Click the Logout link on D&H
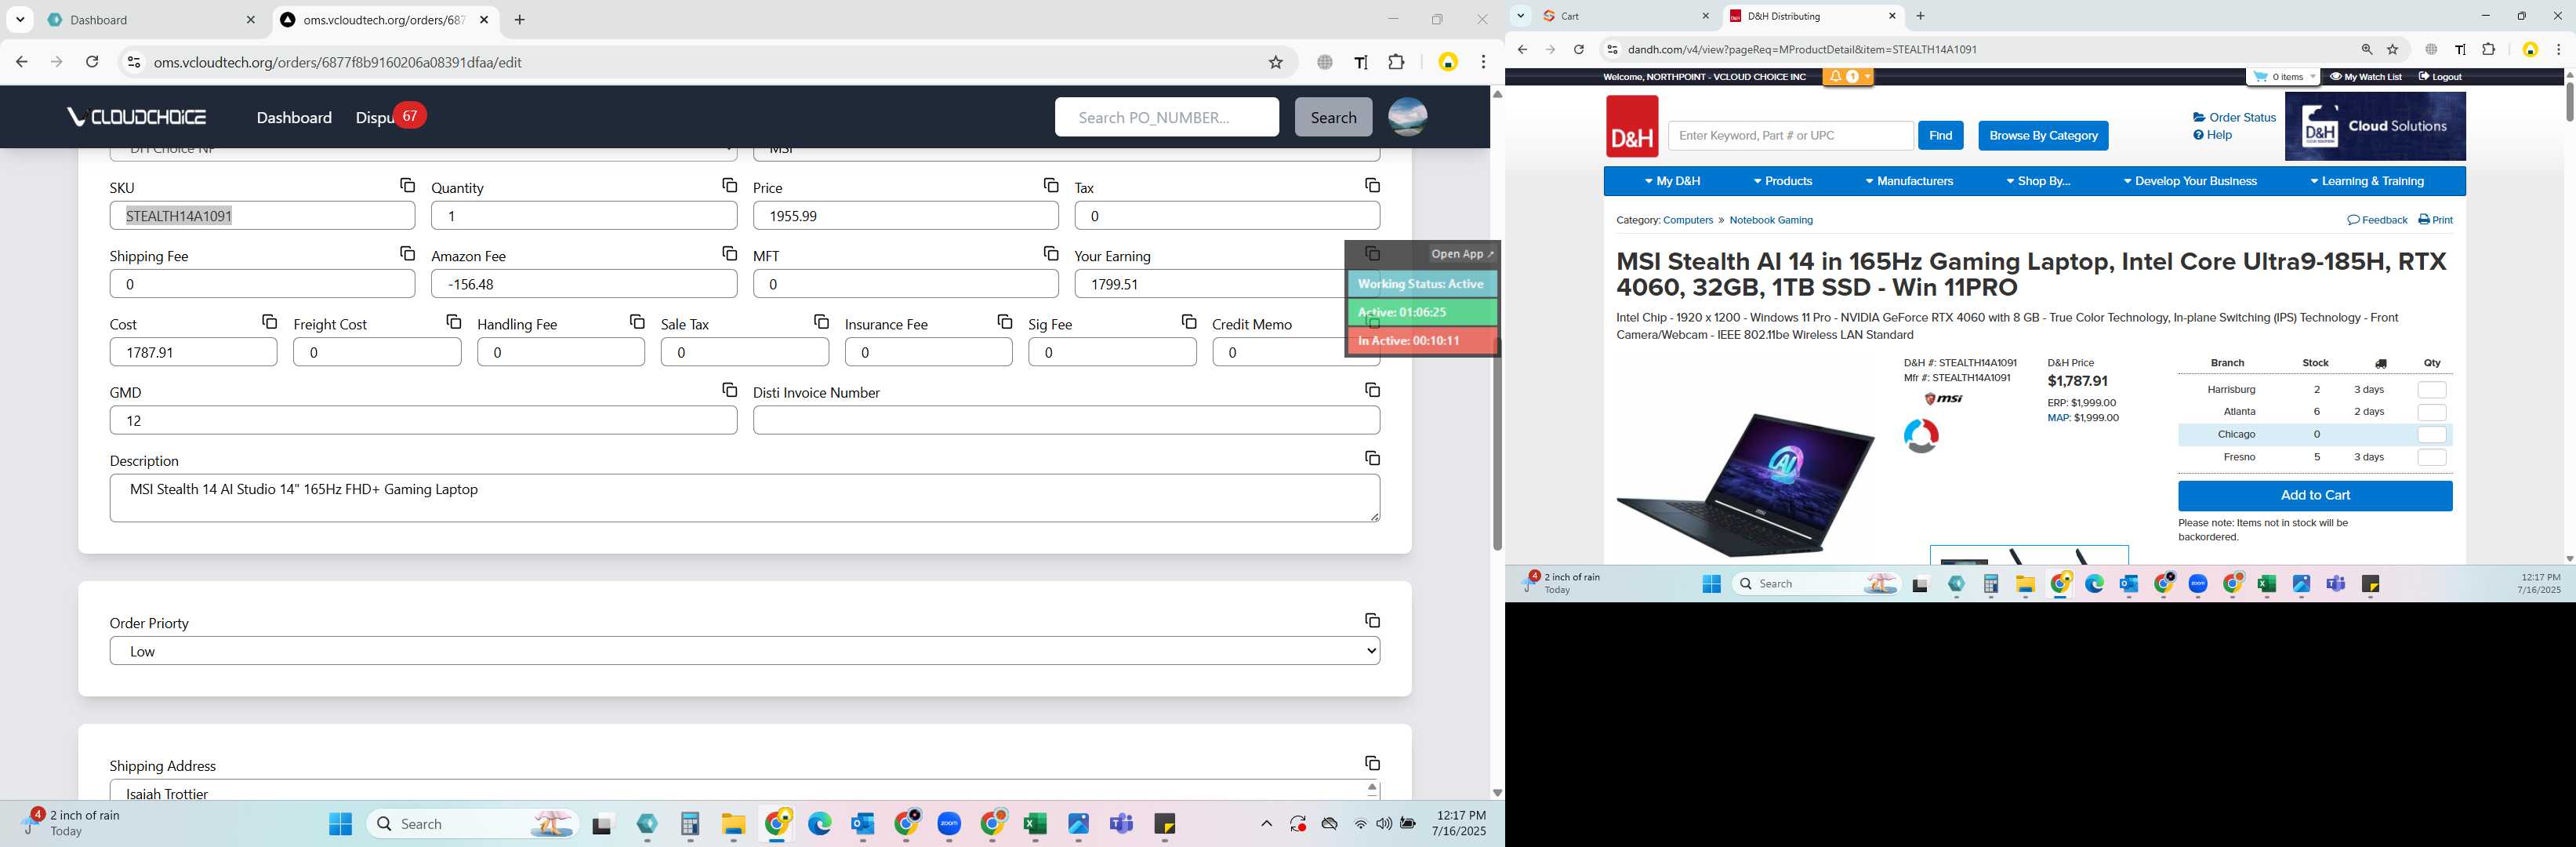The image size is (2576, 847). point(2440,77)
